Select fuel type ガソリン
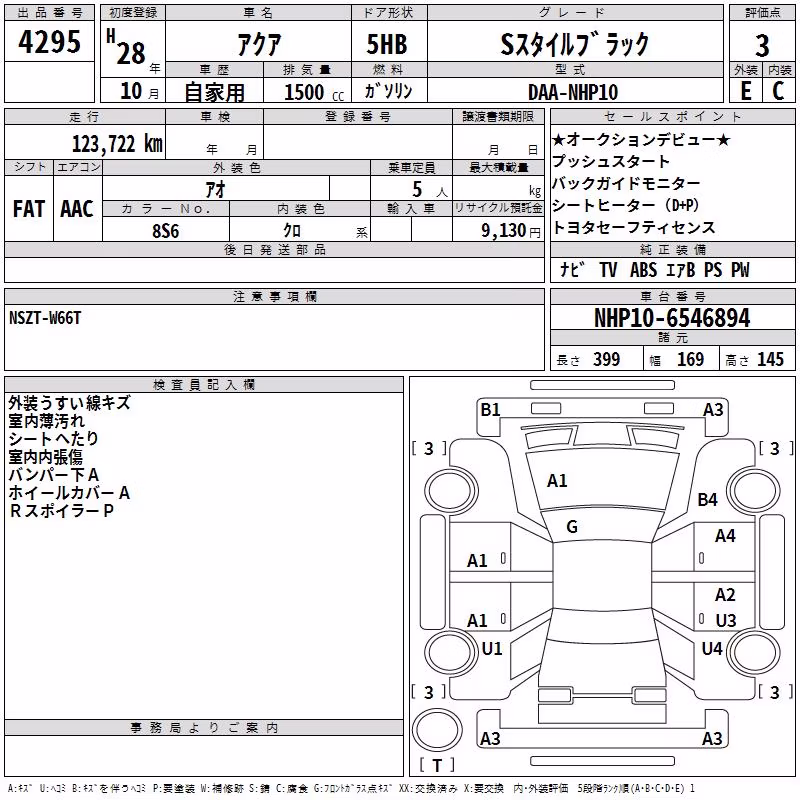800x800 pixels. (x=388, y=91)
